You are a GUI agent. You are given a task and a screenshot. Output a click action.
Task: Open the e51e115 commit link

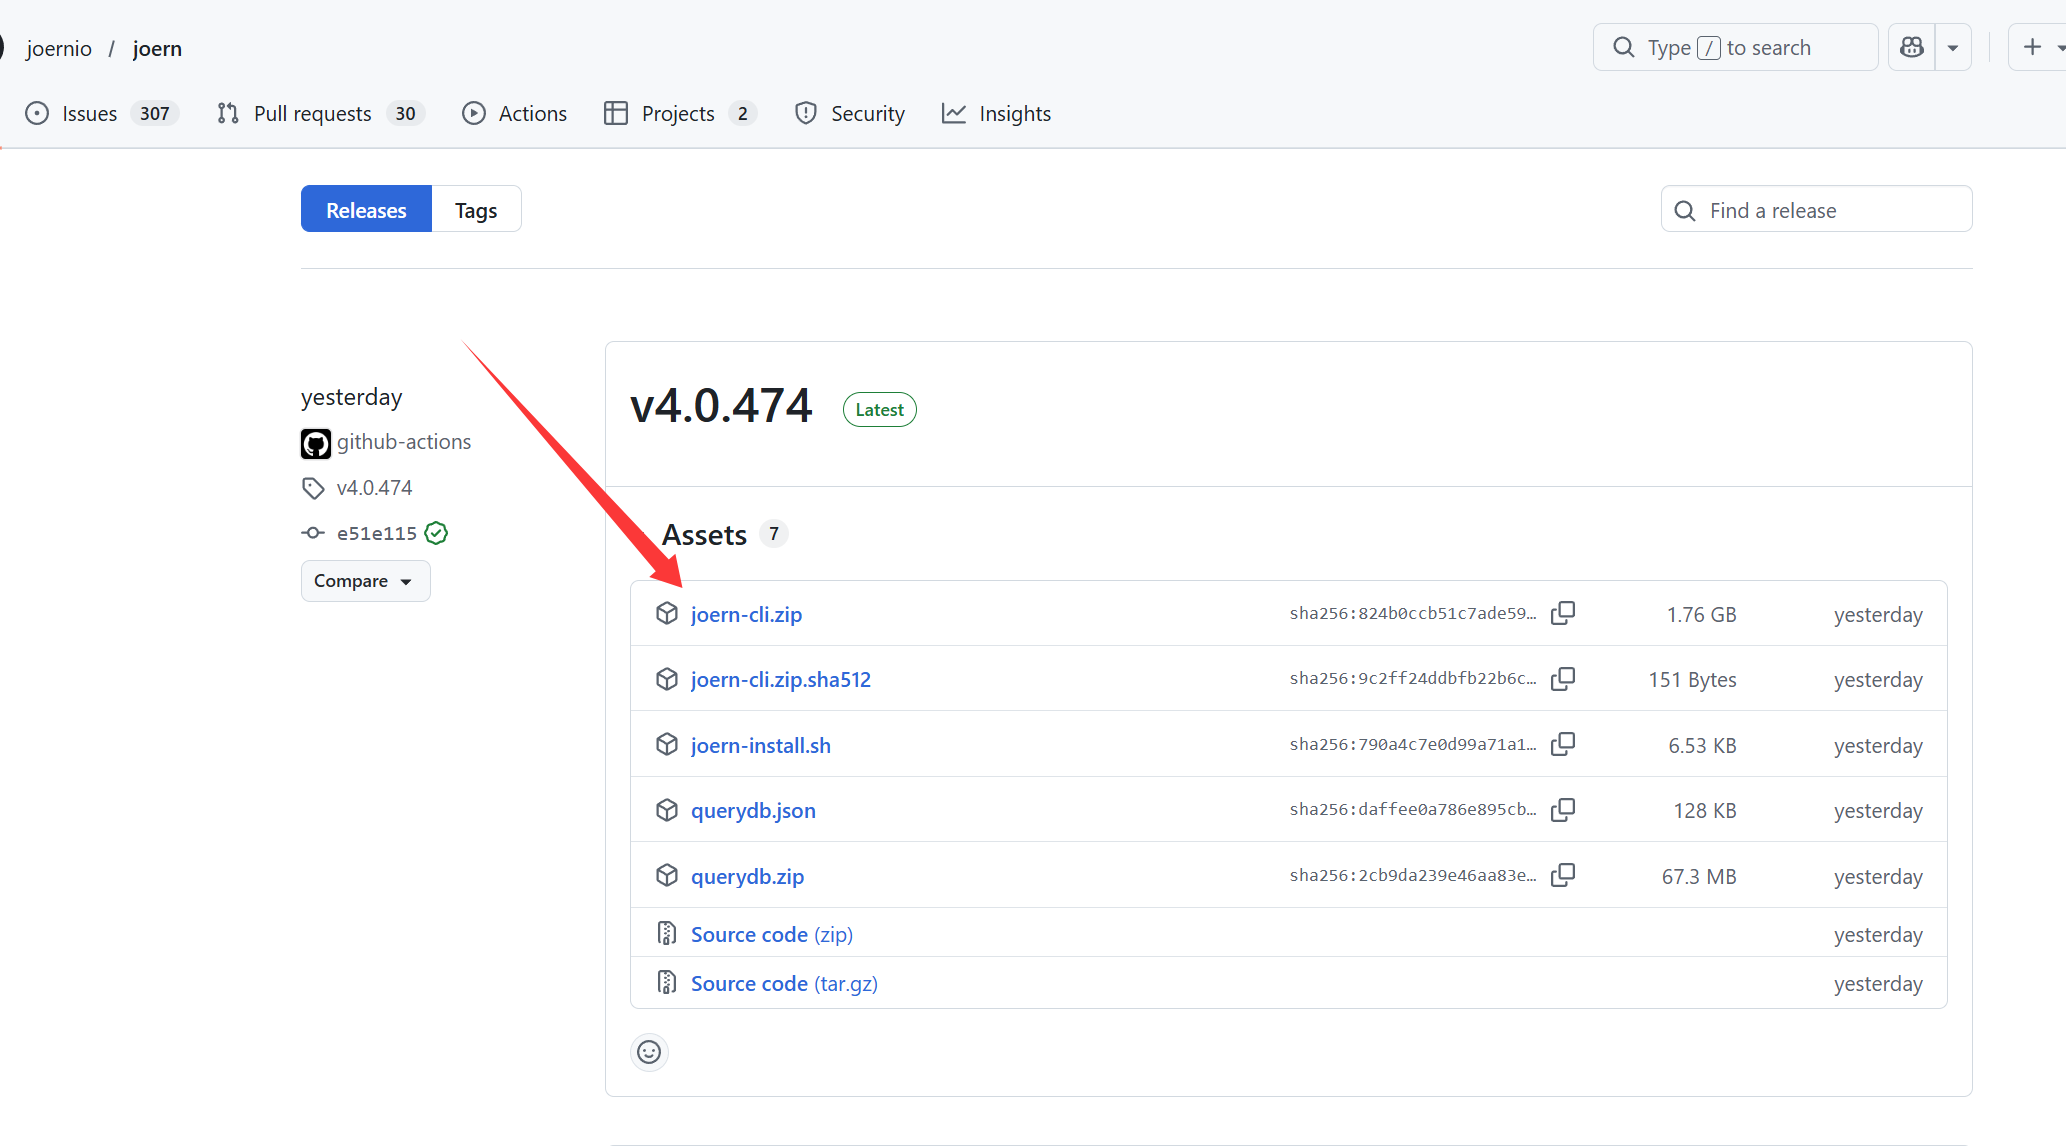[x=376, y=533]
